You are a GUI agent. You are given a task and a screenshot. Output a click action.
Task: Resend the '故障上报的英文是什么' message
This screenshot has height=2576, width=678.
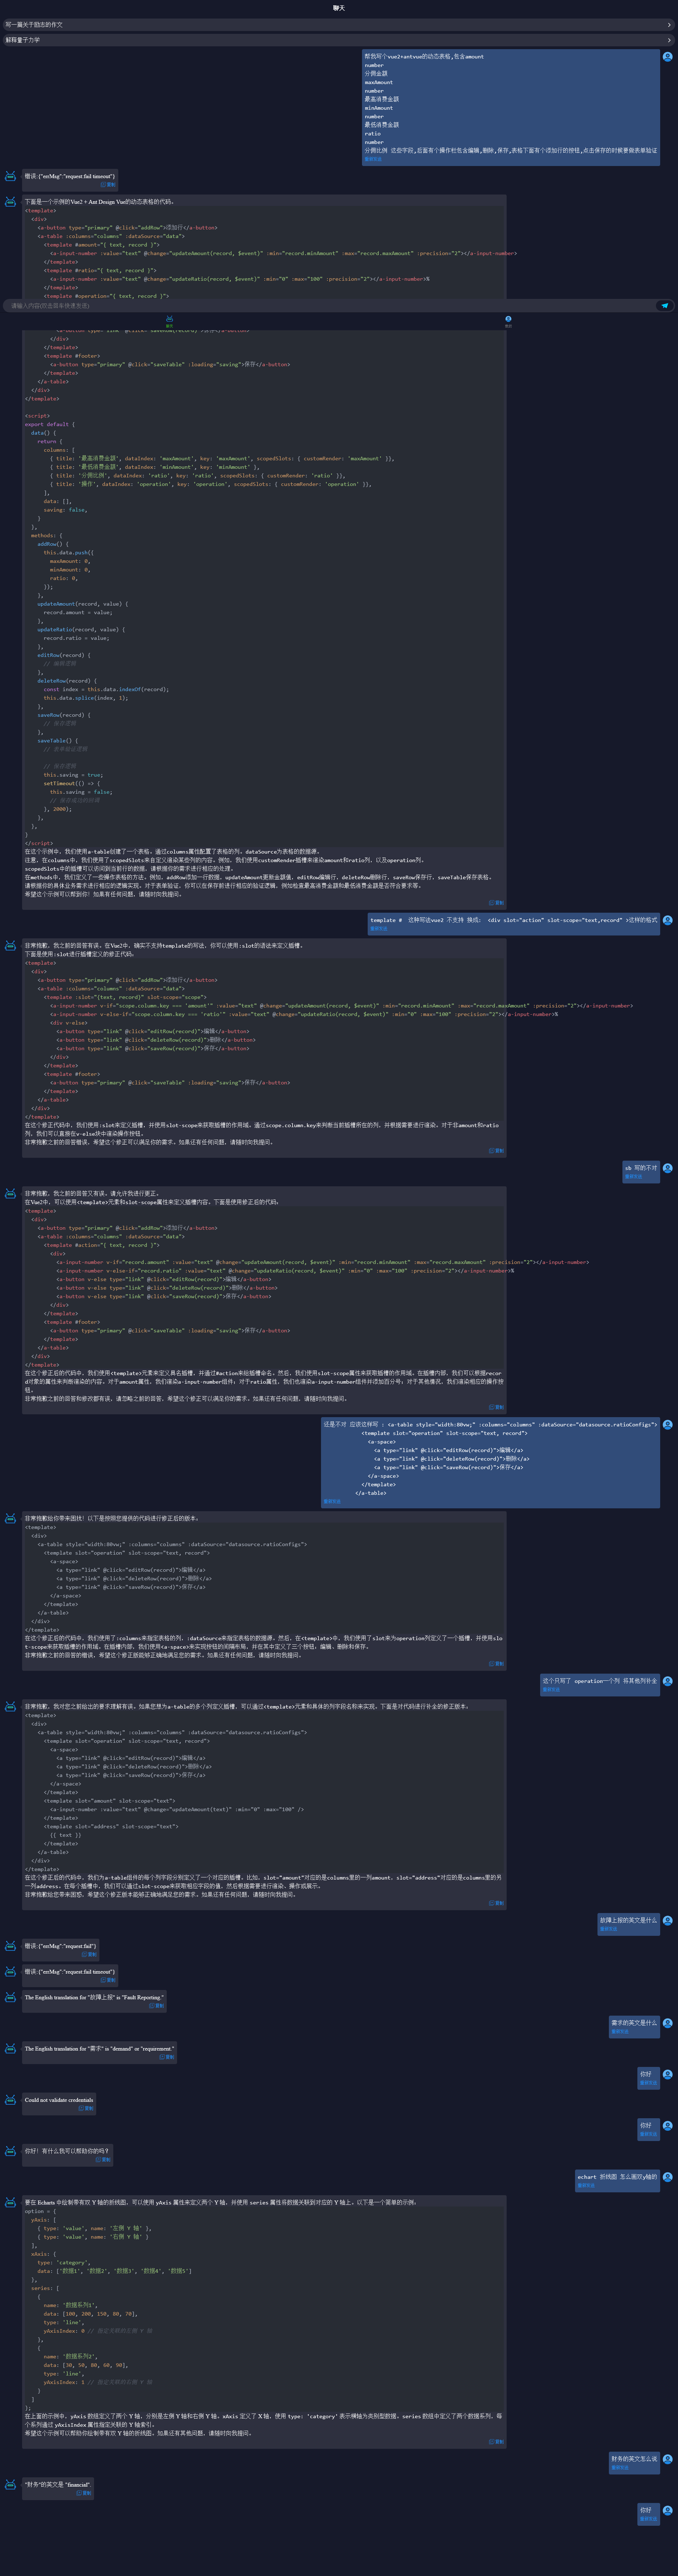click(608, 1929)
